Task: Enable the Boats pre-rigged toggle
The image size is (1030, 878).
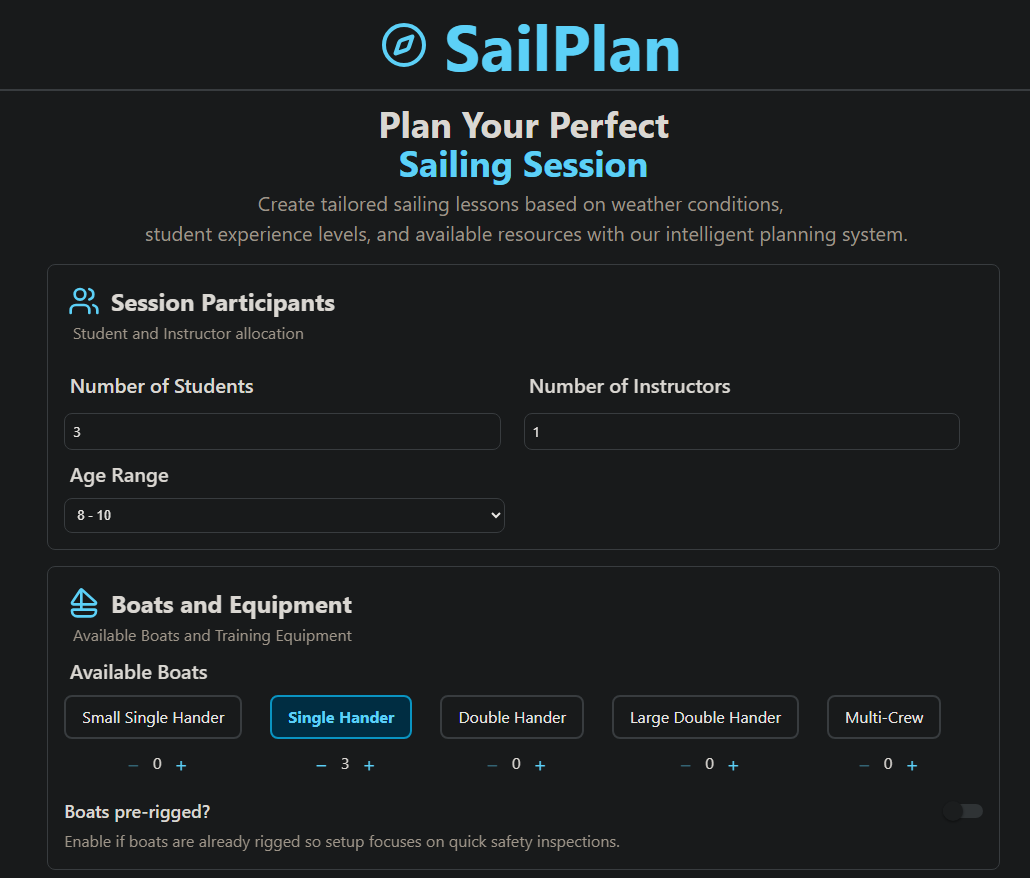Action: click(962, 811)
